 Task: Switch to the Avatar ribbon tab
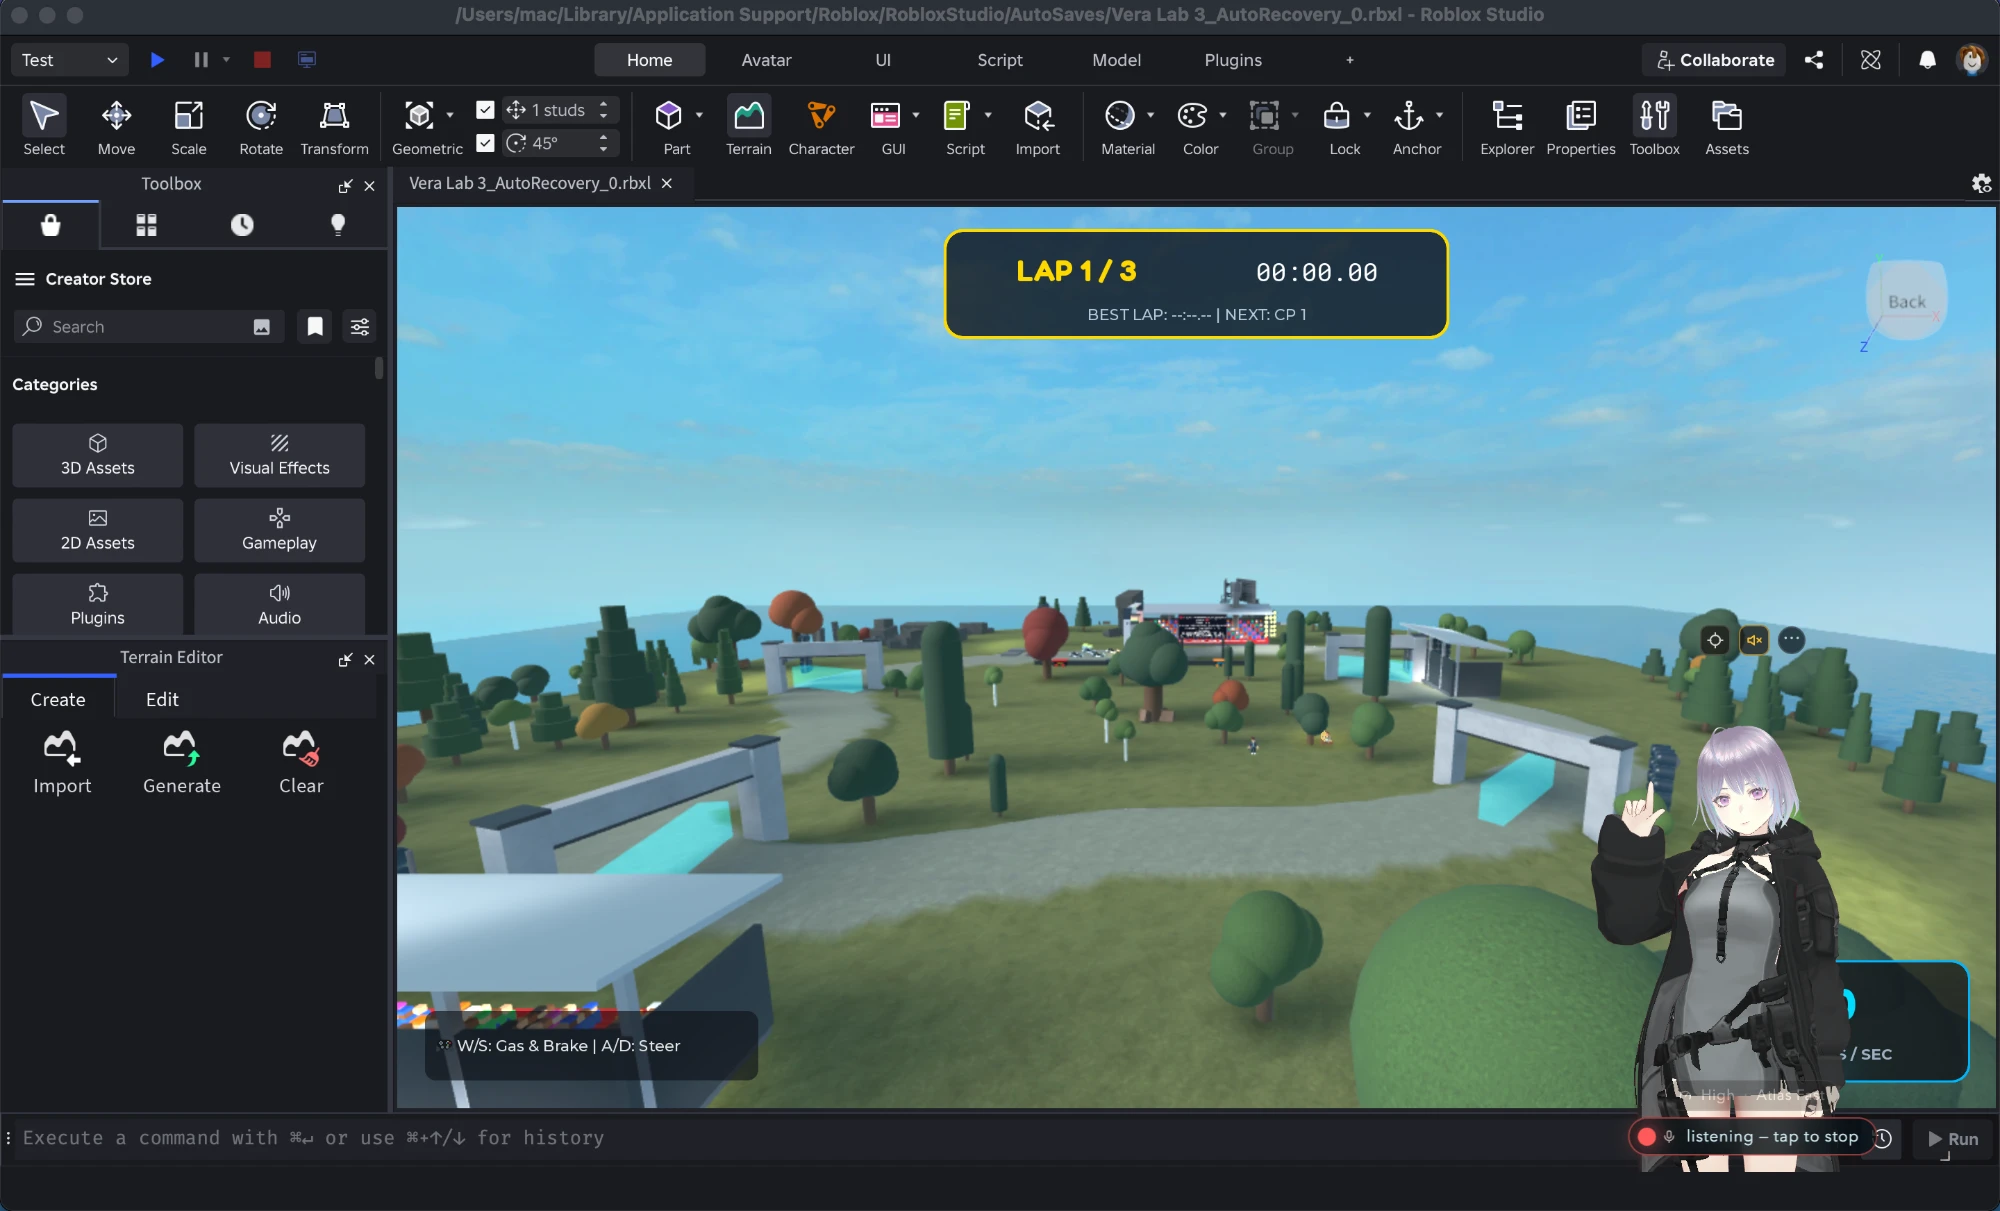pyautogui.click(x=766, y=60)
